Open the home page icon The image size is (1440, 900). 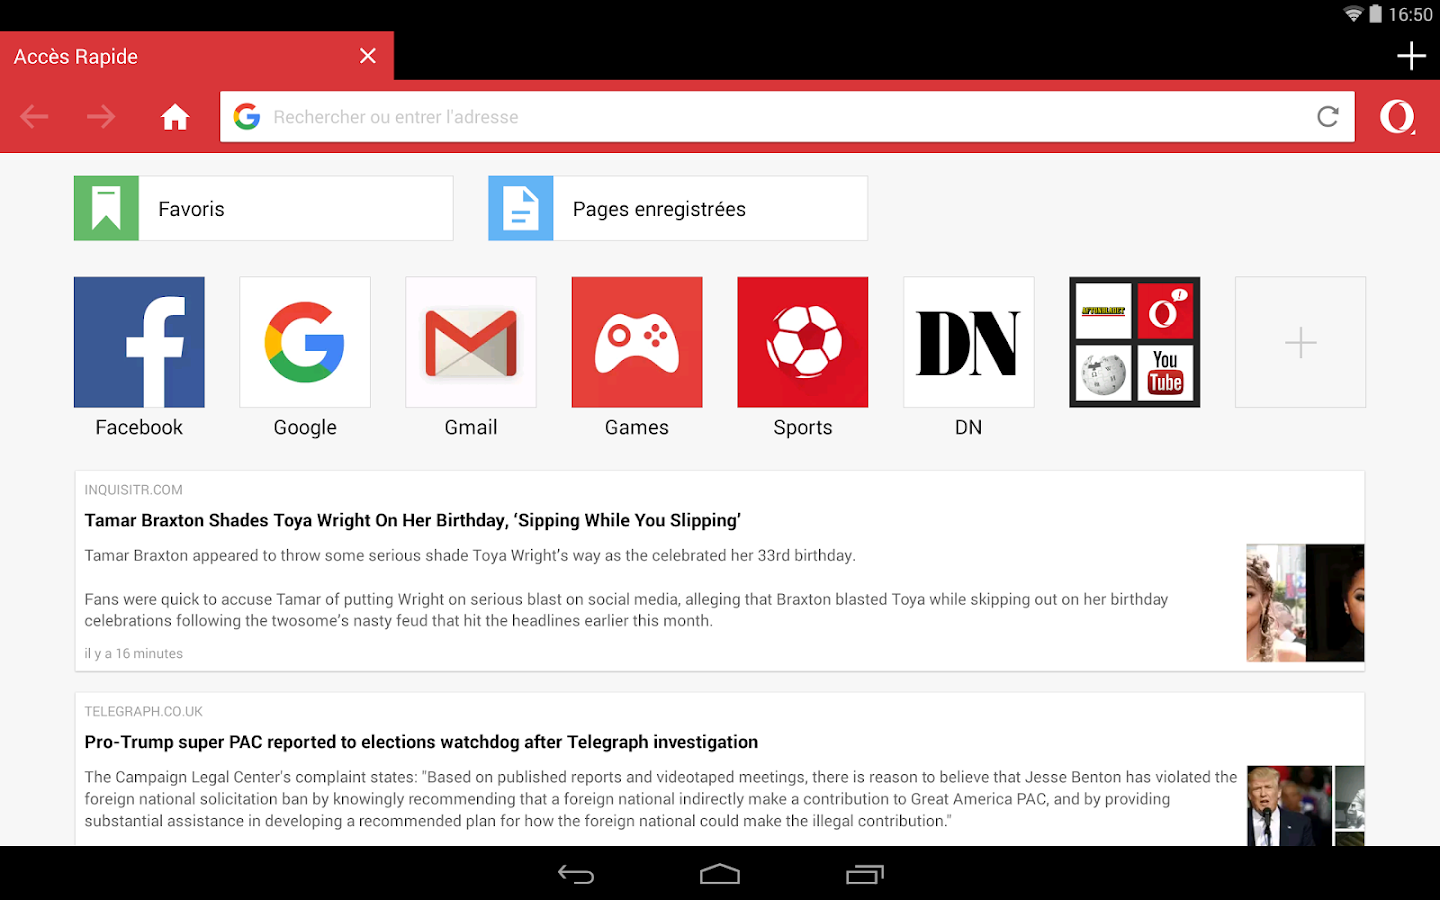click(x=175, y=117)
